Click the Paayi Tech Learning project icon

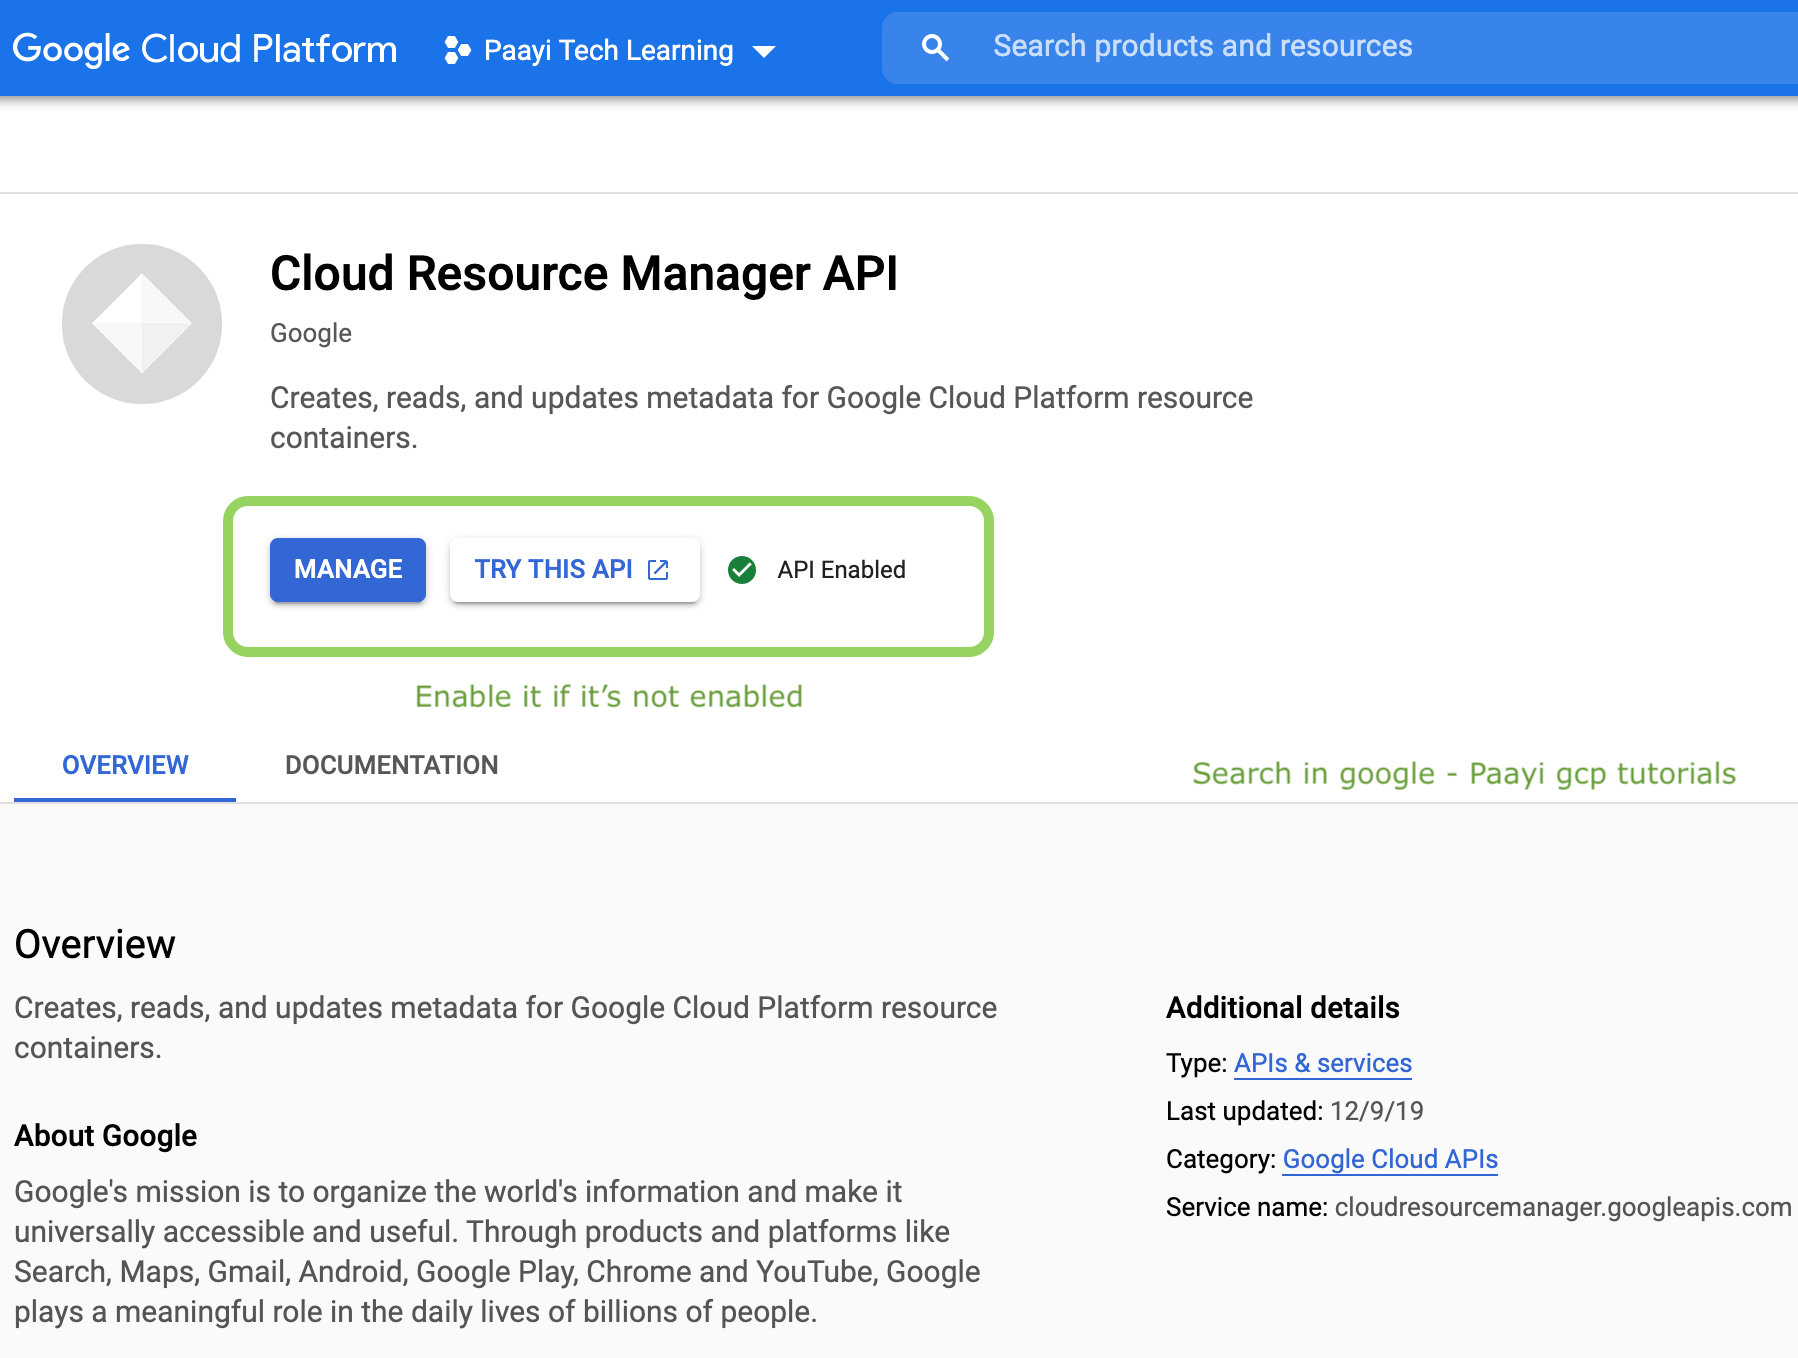(457, 49)
